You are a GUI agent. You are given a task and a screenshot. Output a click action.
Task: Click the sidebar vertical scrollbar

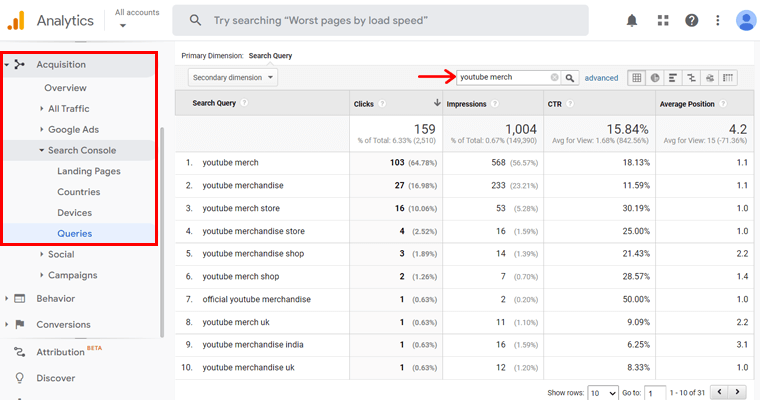point(162,233)
